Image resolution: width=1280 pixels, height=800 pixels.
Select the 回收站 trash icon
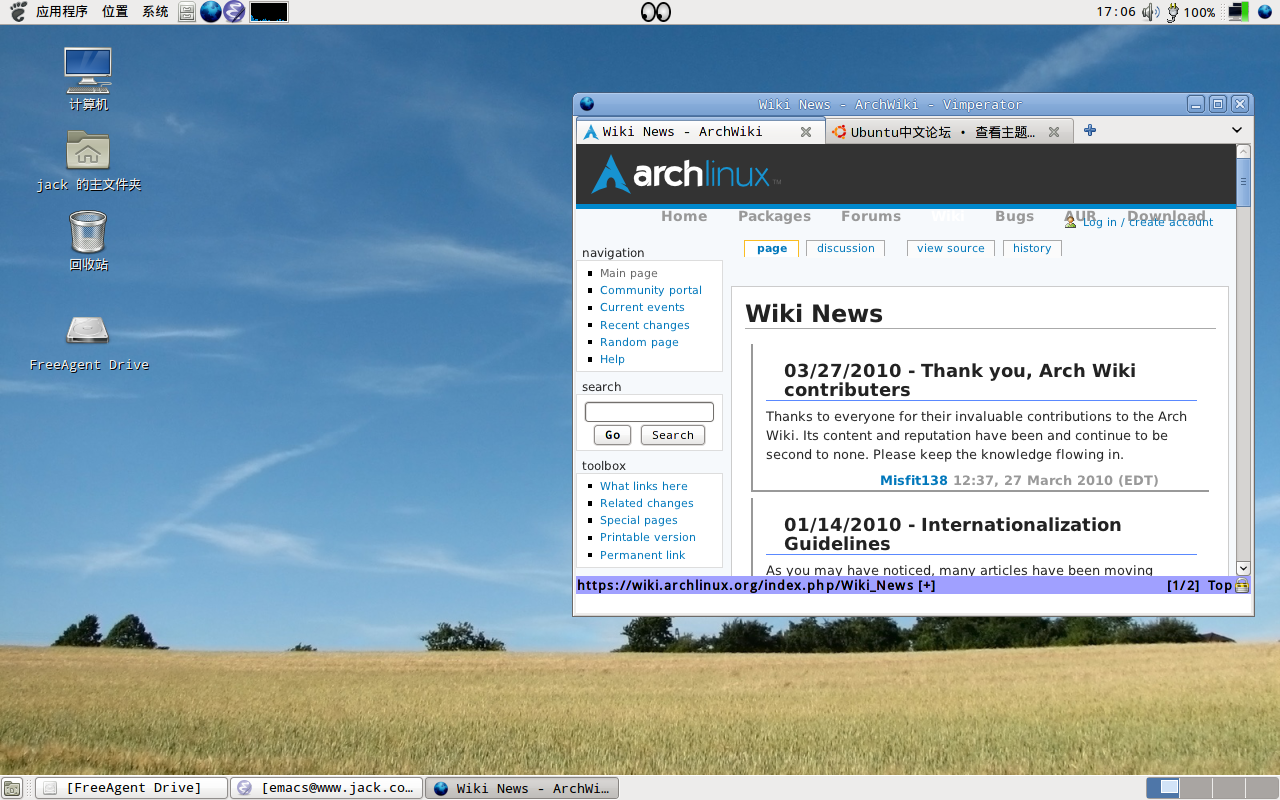point(88,240)
